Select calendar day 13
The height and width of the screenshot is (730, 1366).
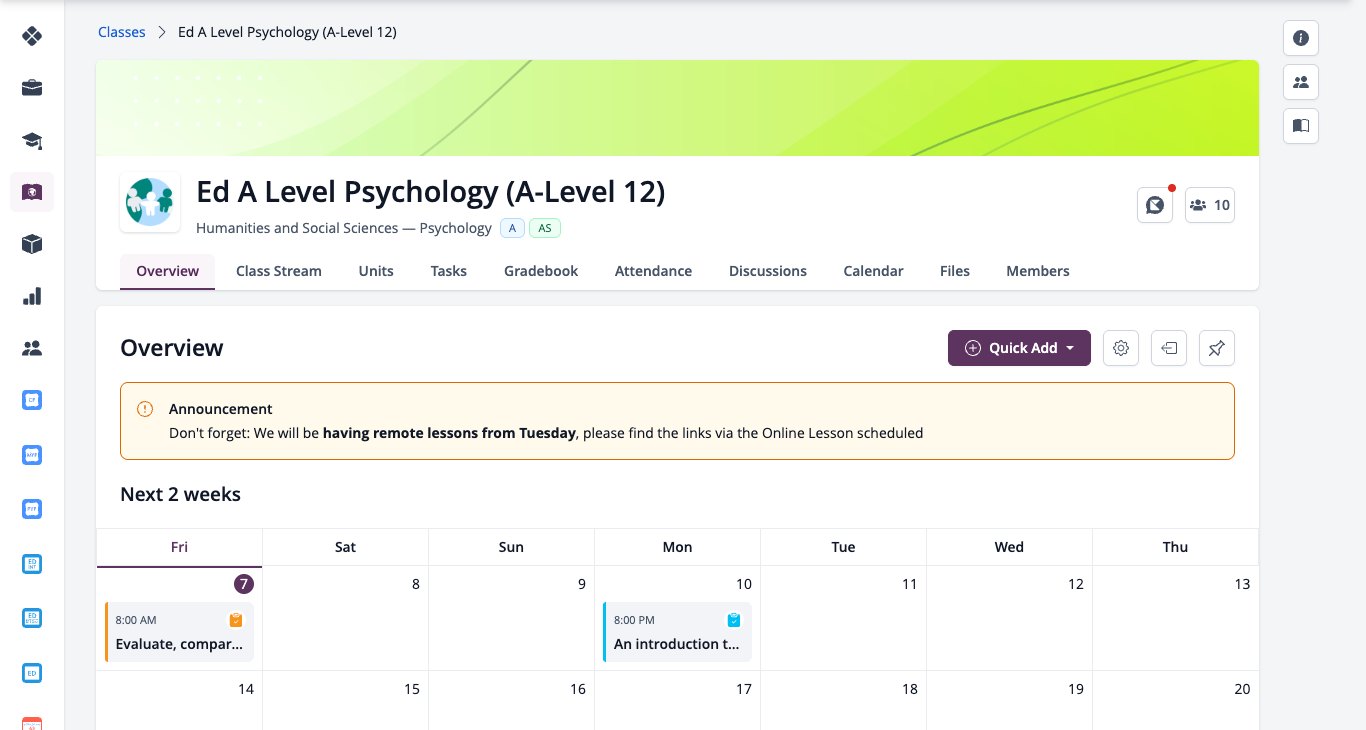(x=1242, y=584)
